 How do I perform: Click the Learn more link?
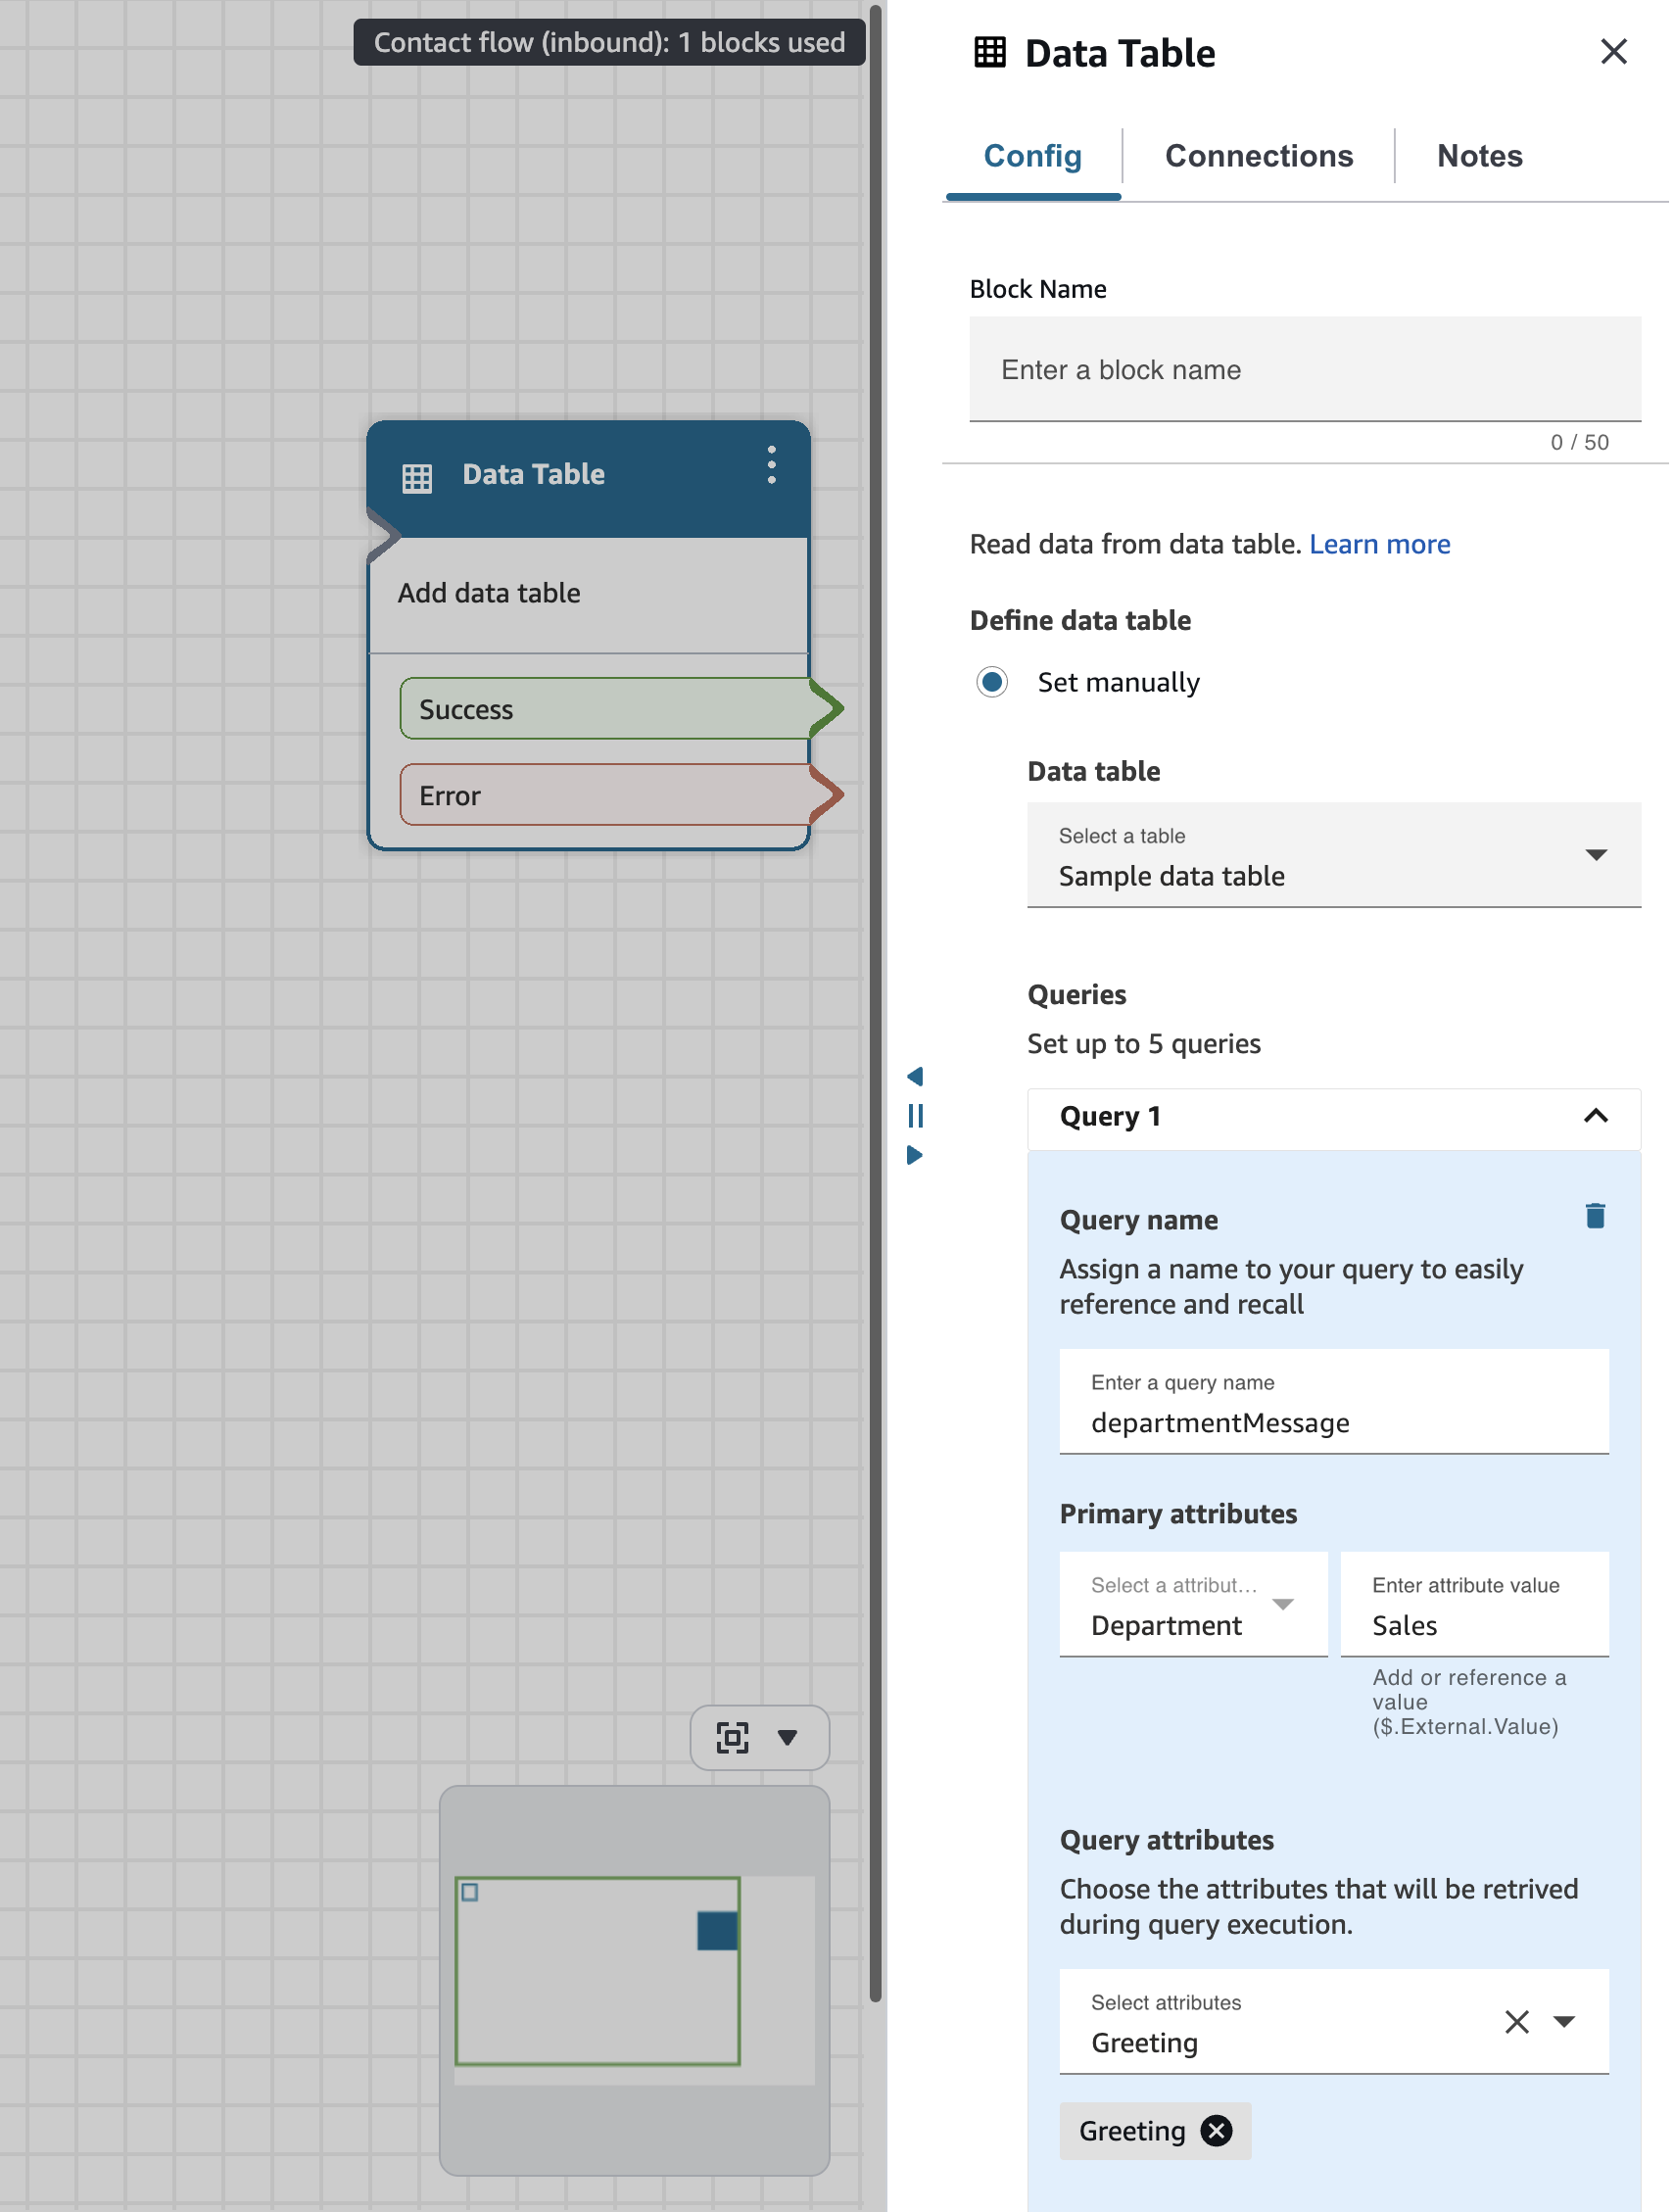click(1379, 544)
